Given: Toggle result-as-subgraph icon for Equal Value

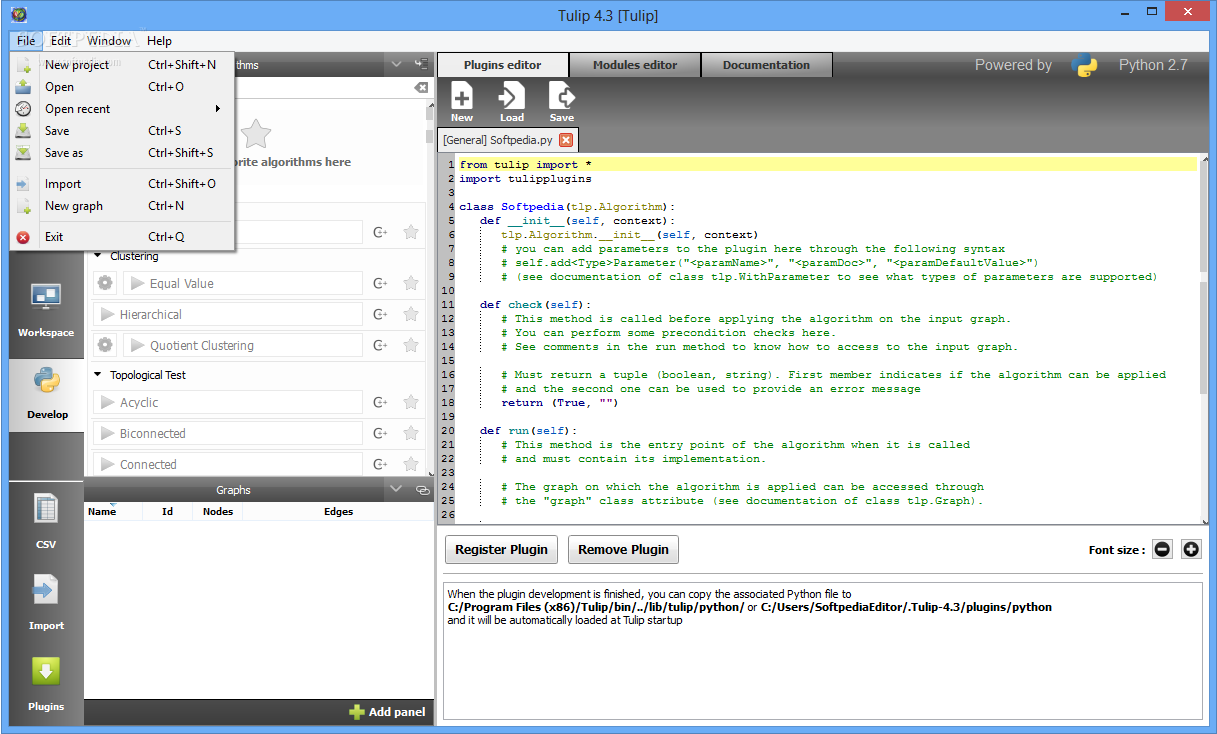Looking at the screenshot, I should pyautogui.click(x=380, y=283).
